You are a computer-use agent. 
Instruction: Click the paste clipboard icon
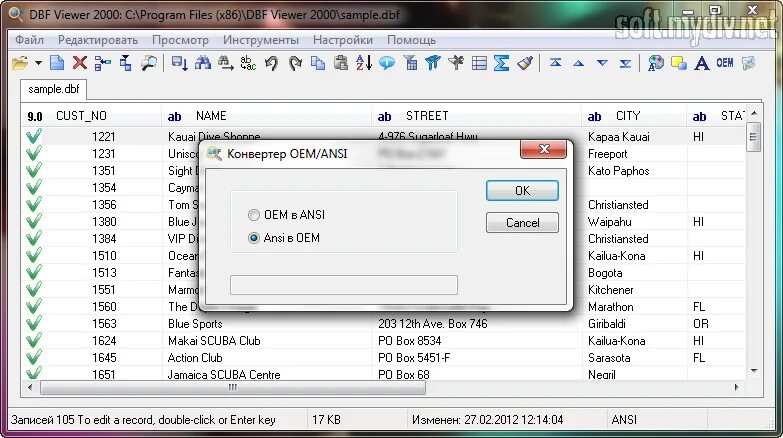pyautogui.click(x=341, y=63)
